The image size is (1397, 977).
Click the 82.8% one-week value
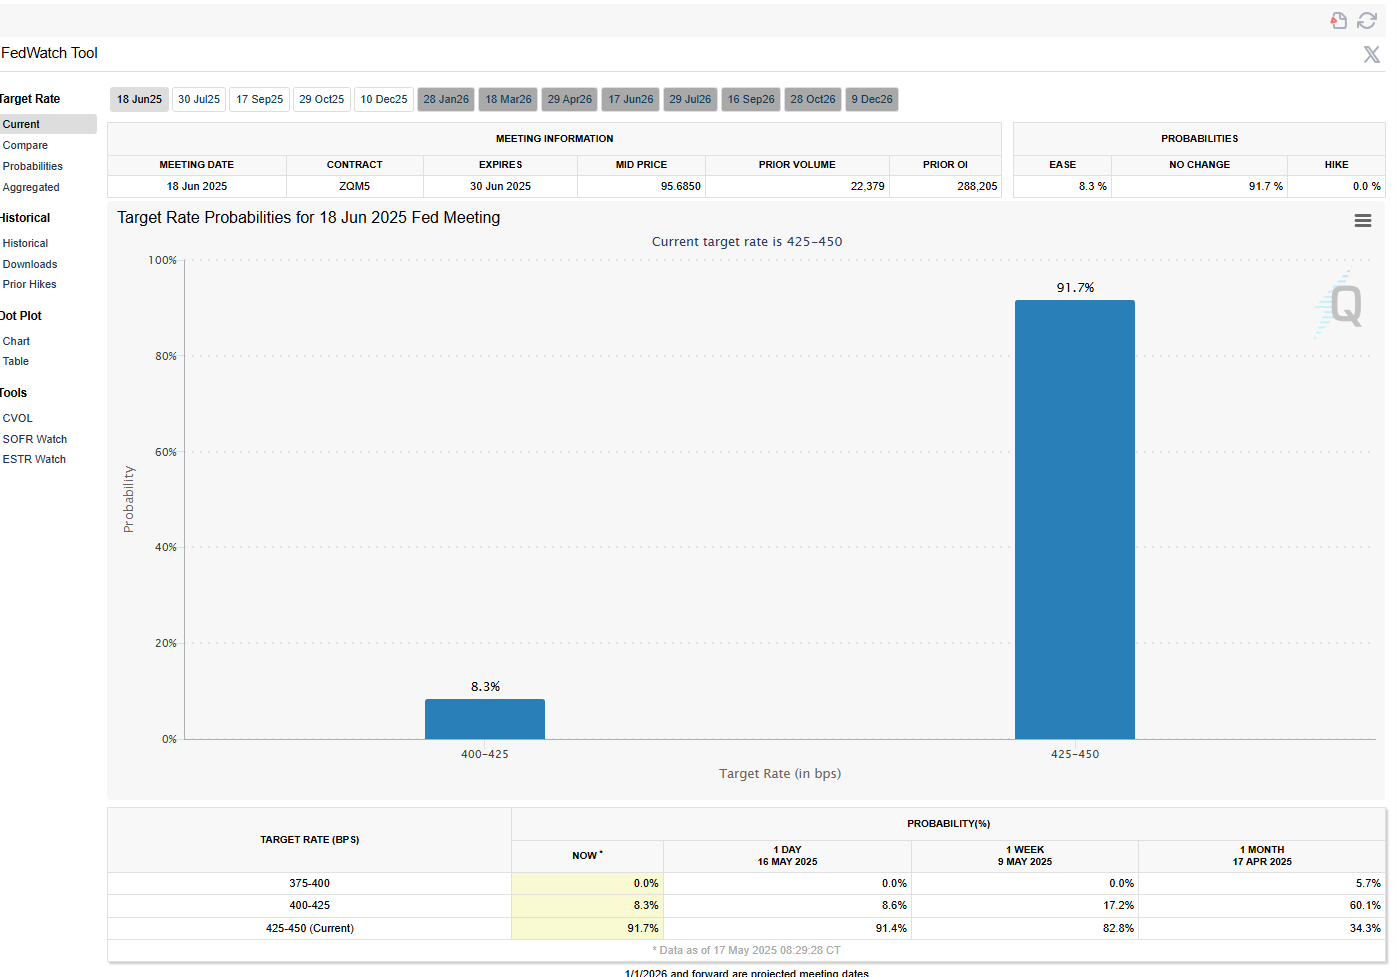coord(1118,928)
